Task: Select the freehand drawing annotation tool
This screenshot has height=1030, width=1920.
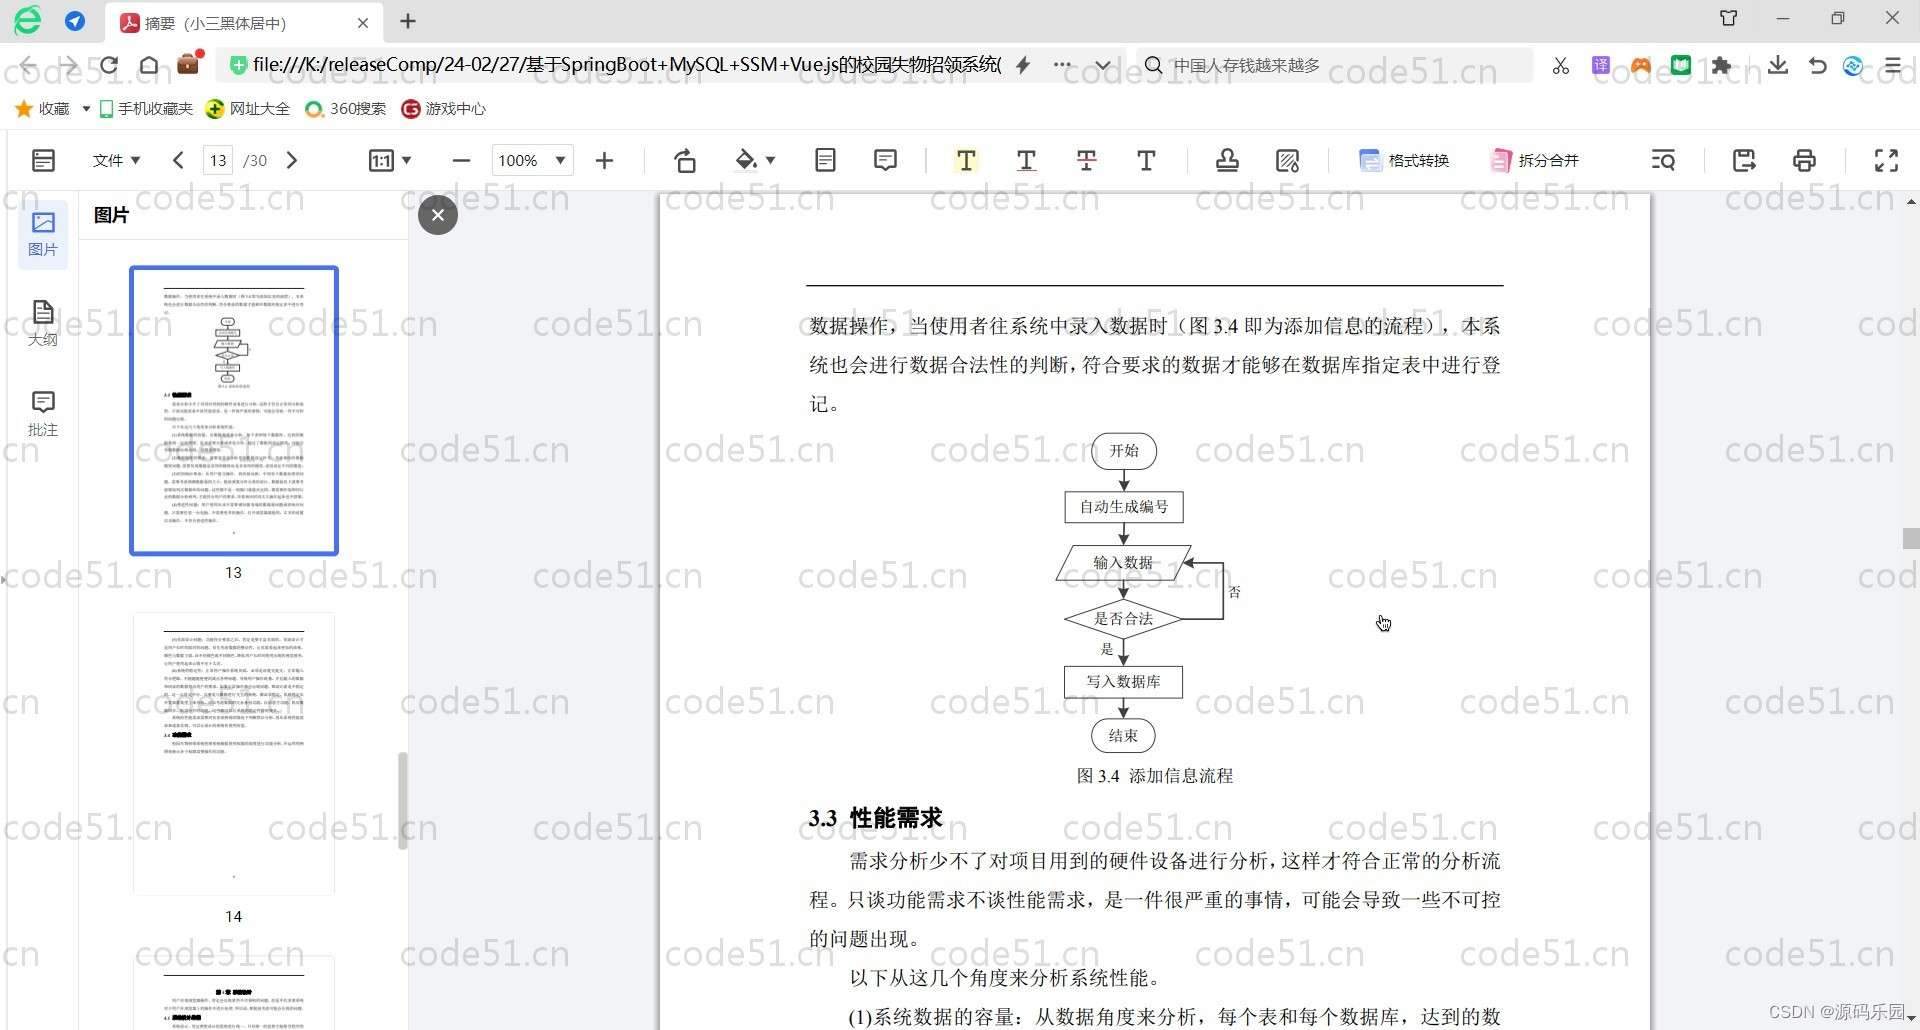Action: tap(1288, 160)
